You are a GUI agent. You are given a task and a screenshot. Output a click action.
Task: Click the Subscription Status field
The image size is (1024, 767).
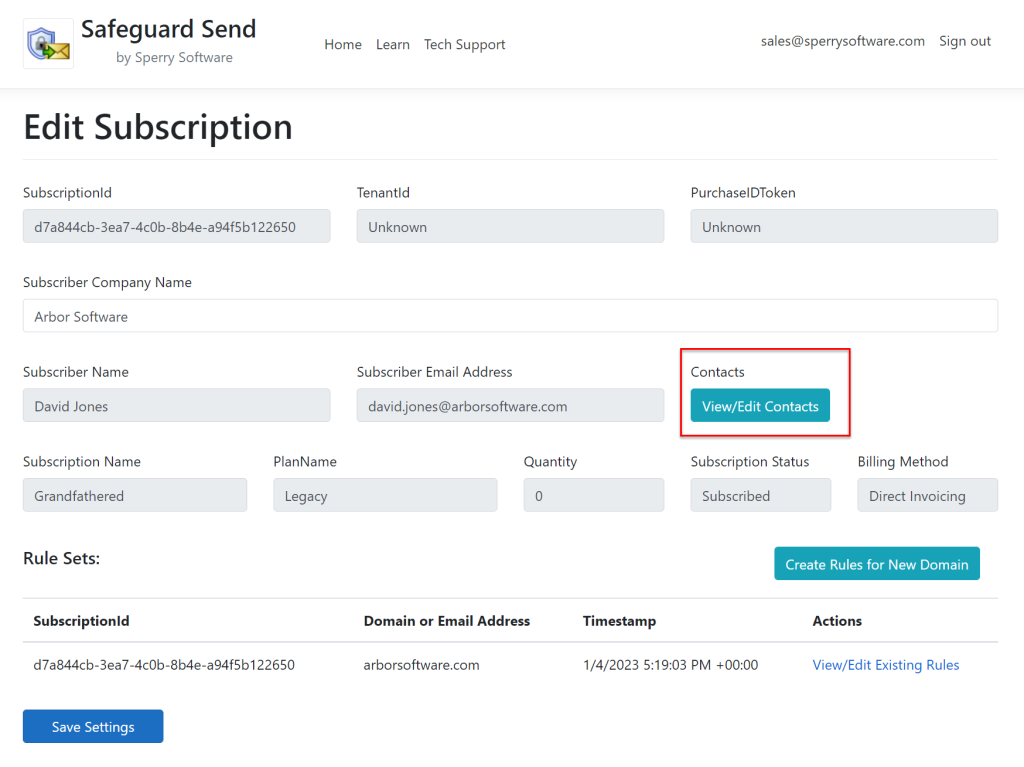[760, 496]
